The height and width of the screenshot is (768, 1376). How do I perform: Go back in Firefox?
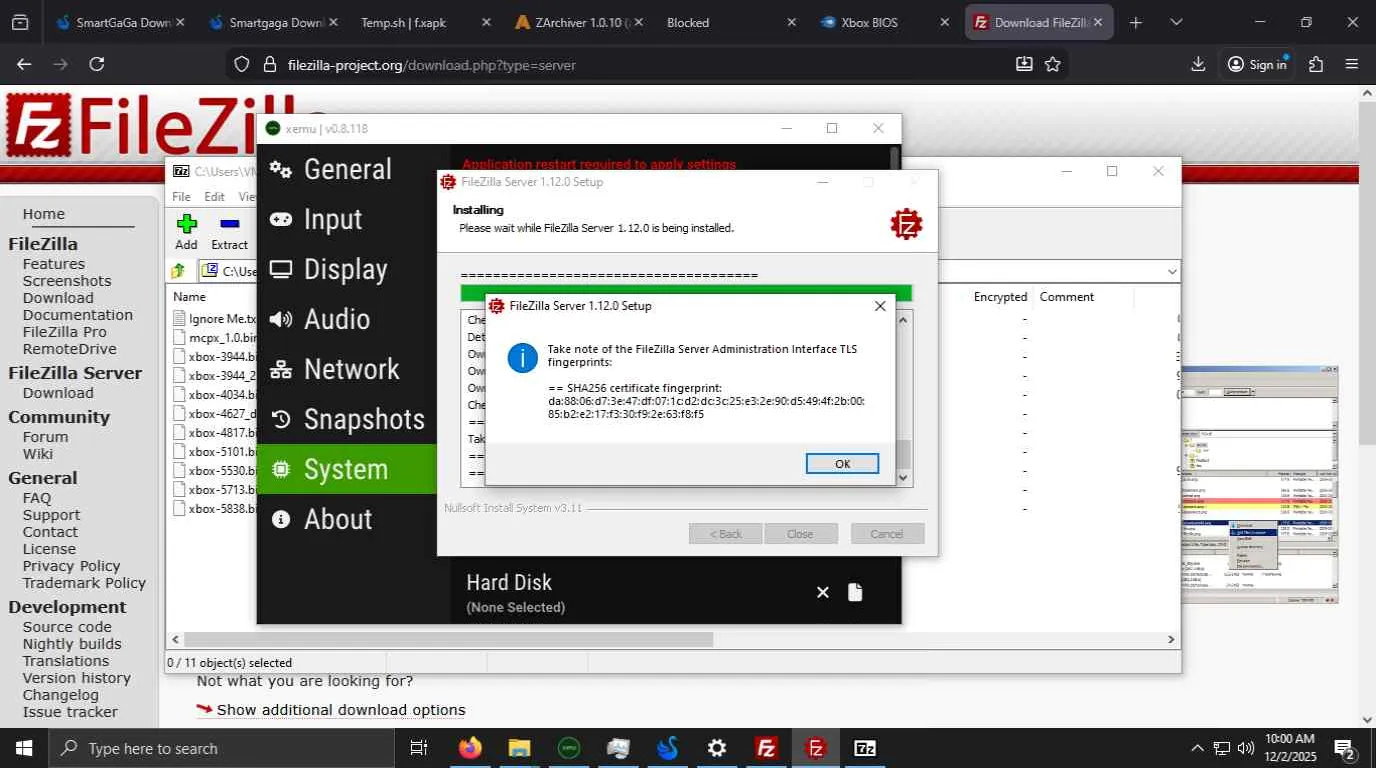tap(24, 64)
